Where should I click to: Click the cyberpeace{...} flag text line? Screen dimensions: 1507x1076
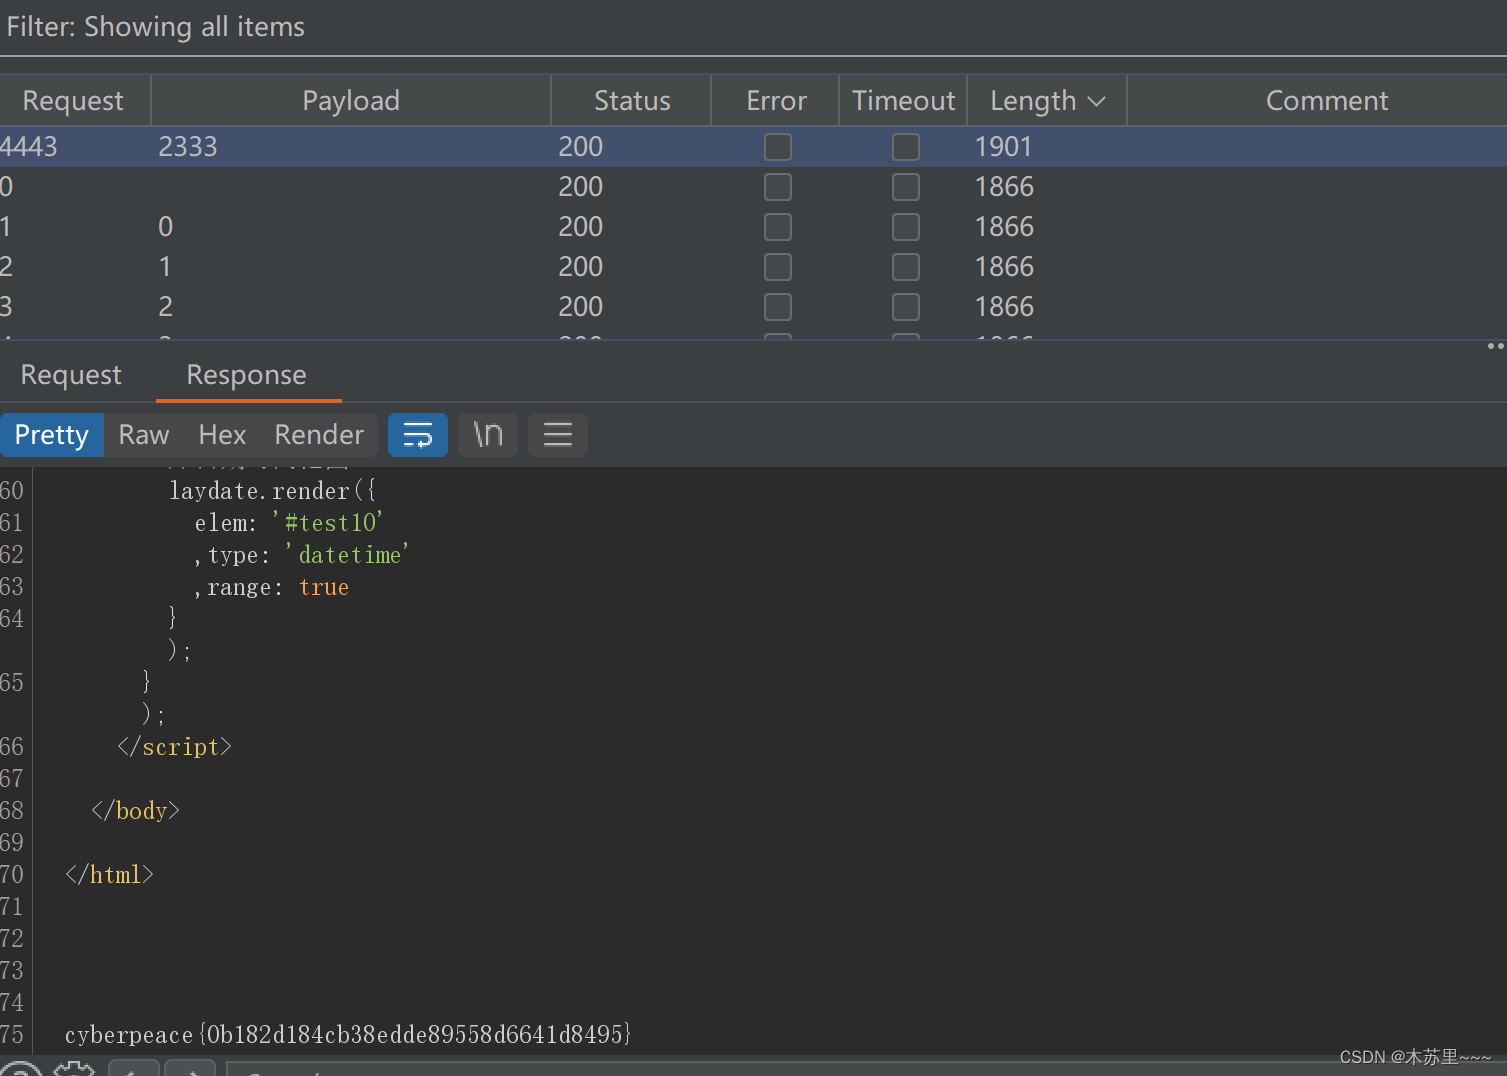coord(348,1035)
